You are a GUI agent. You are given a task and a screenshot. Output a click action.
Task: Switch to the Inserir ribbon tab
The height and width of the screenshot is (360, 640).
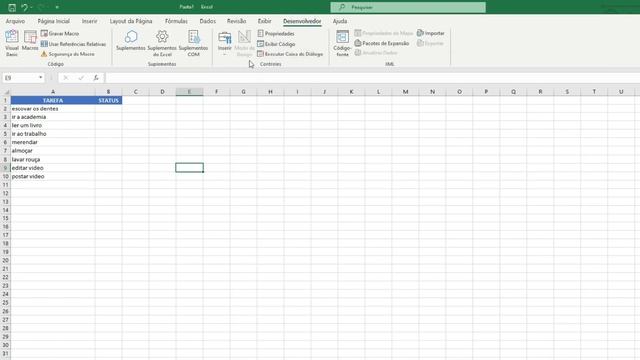[89, 21]
